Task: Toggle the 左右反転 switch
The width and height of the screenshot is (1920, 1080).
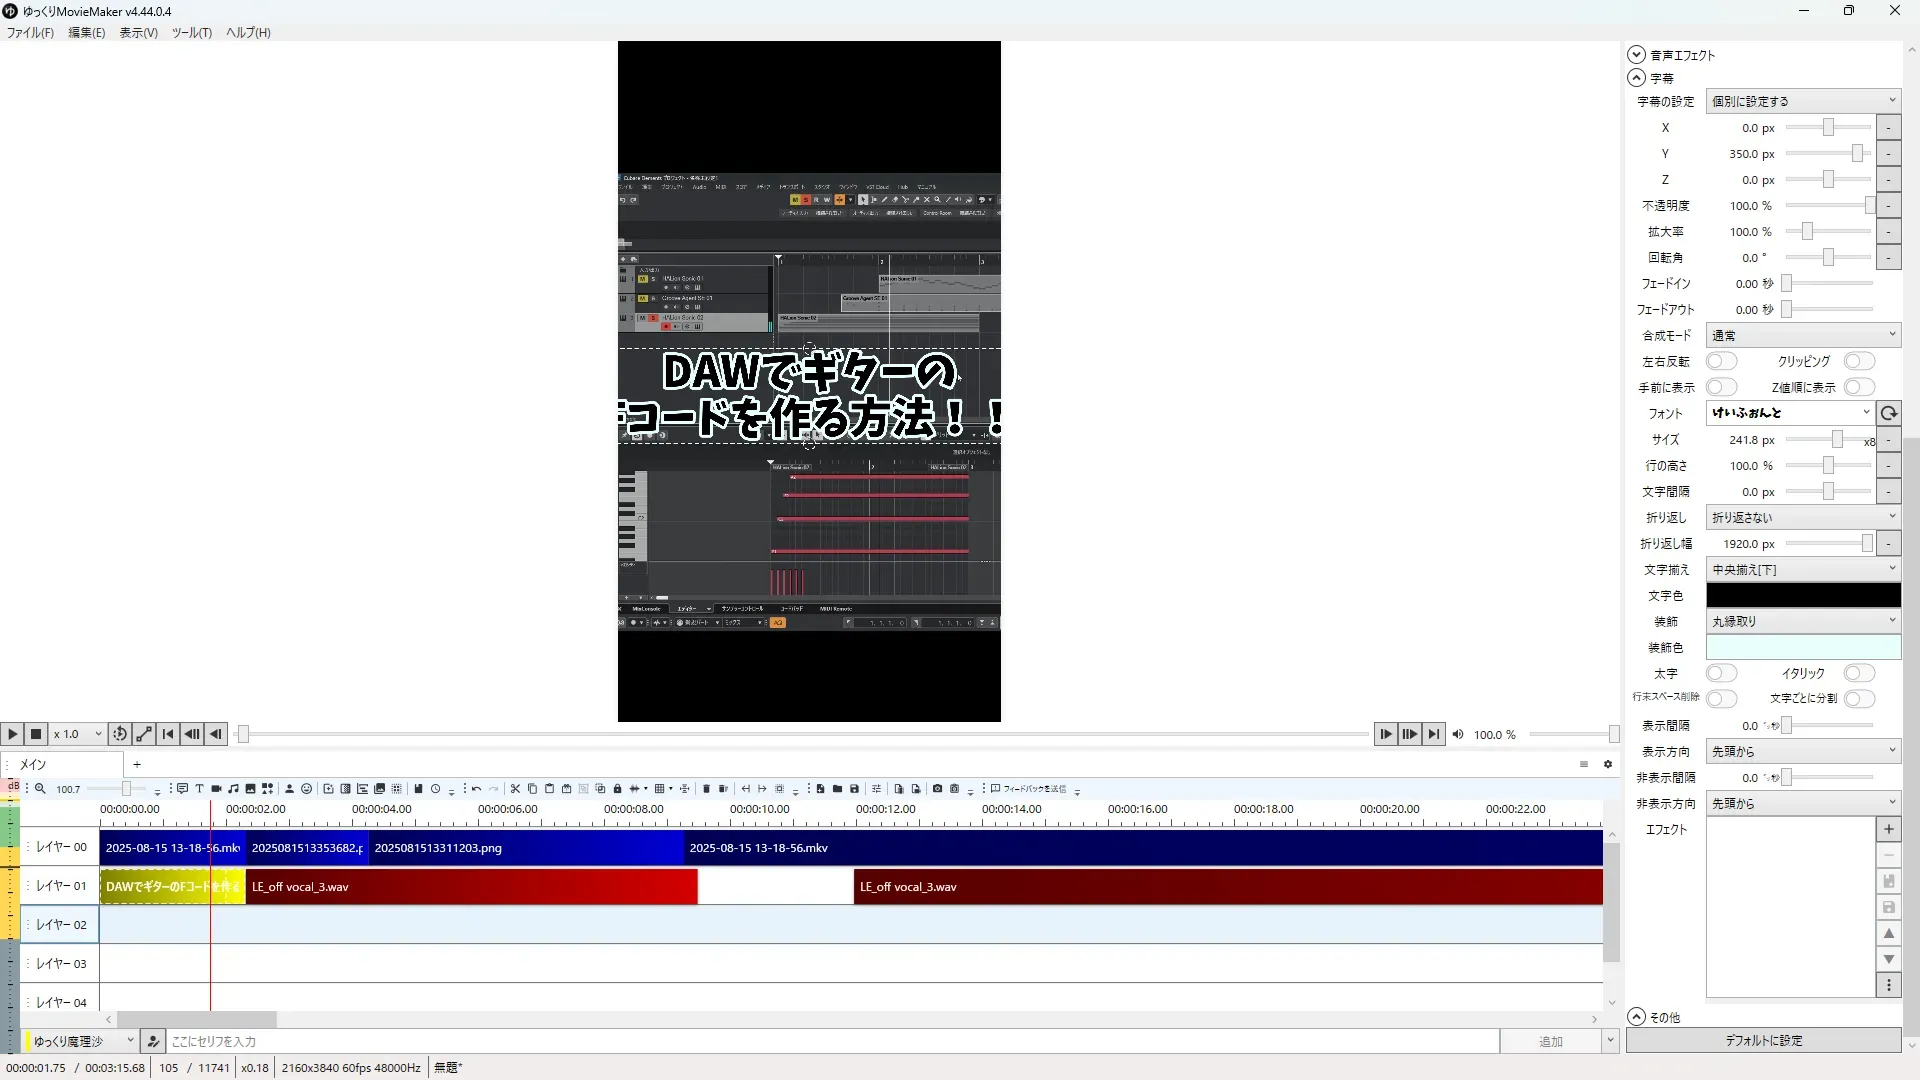Action: point(1721,361)
